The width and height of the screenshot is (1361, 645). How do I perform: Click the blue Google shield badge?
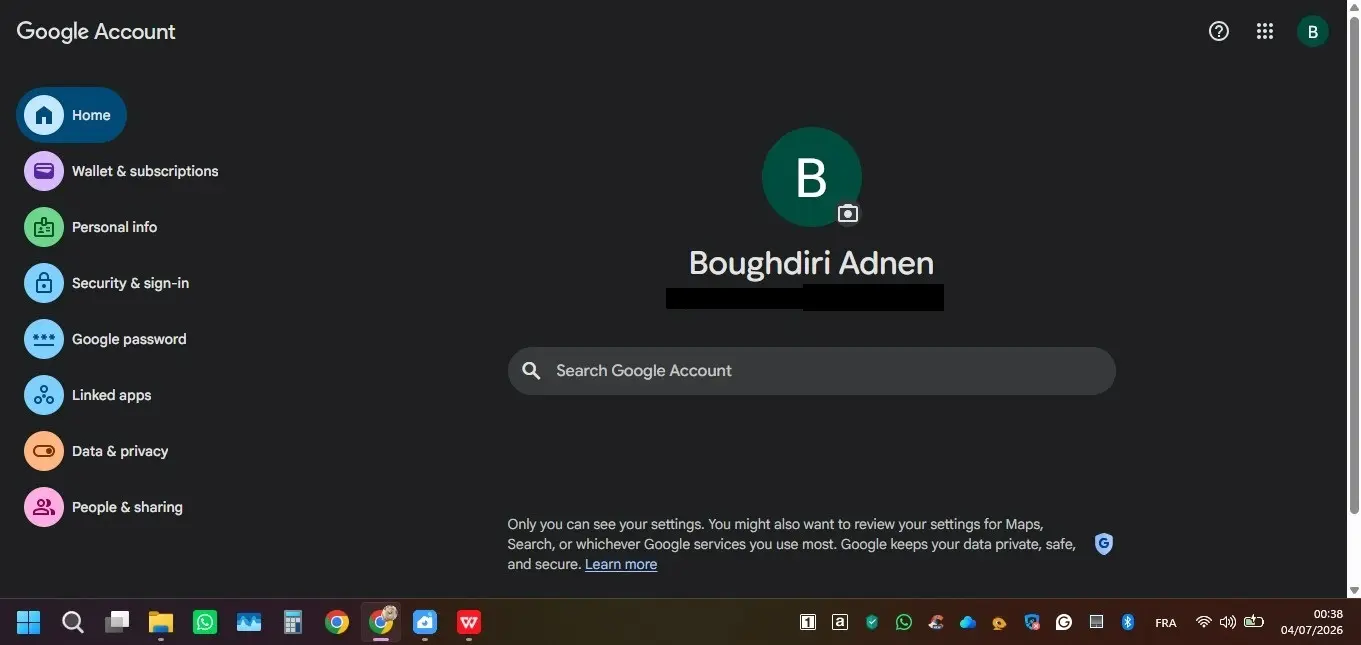tap(1103, 544)
